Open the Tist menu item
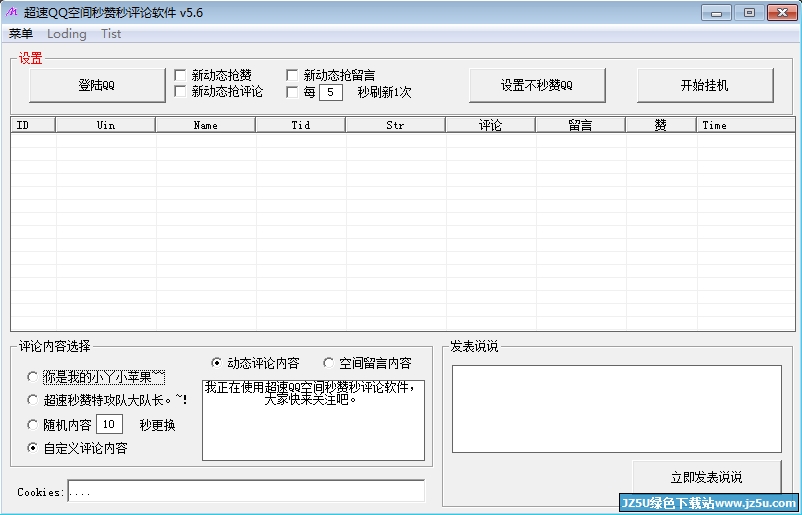The width and height of the screenshot is (802, 515). tap(111, 34)
